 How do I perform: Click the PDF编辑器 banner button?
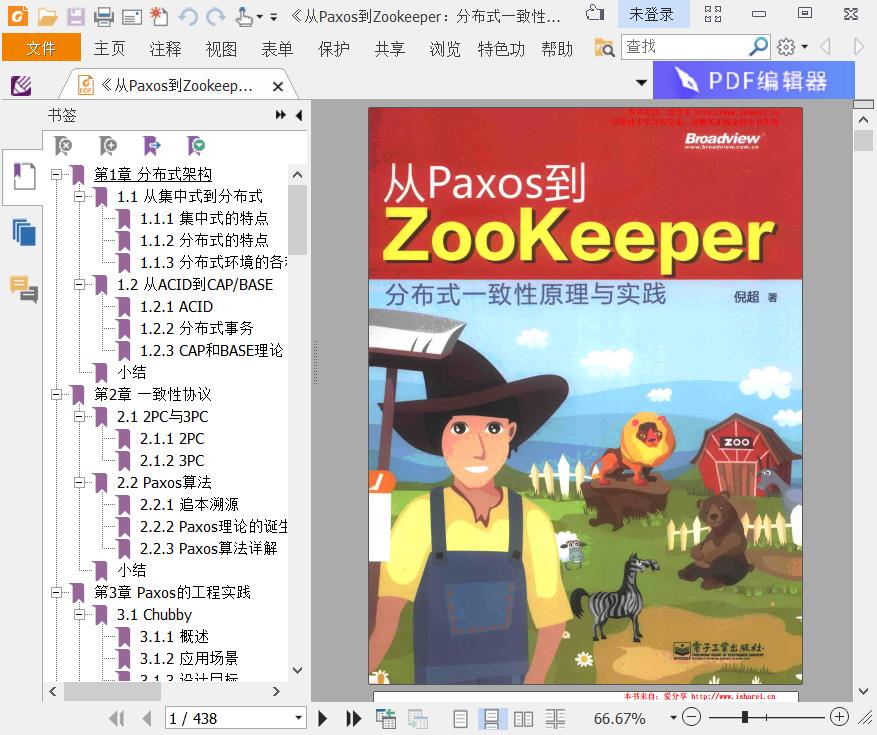coord(754,81)
